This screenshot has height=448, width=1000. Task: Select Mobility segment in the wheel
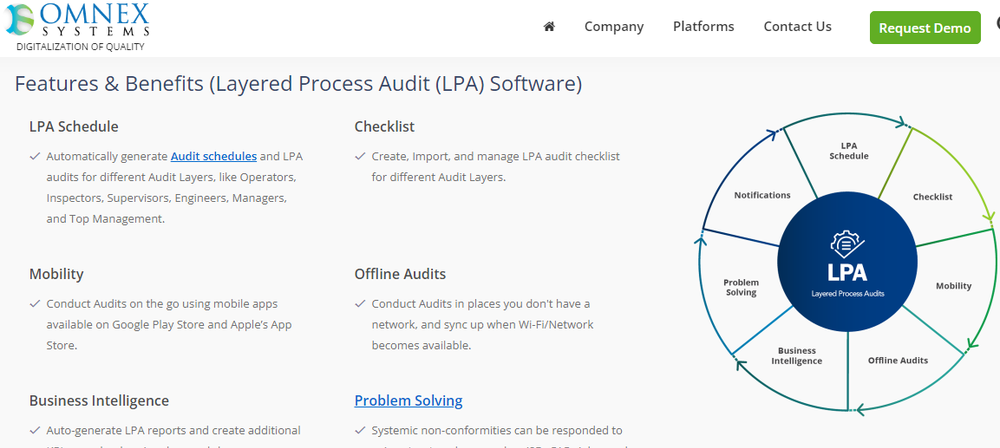click(953, 286)
